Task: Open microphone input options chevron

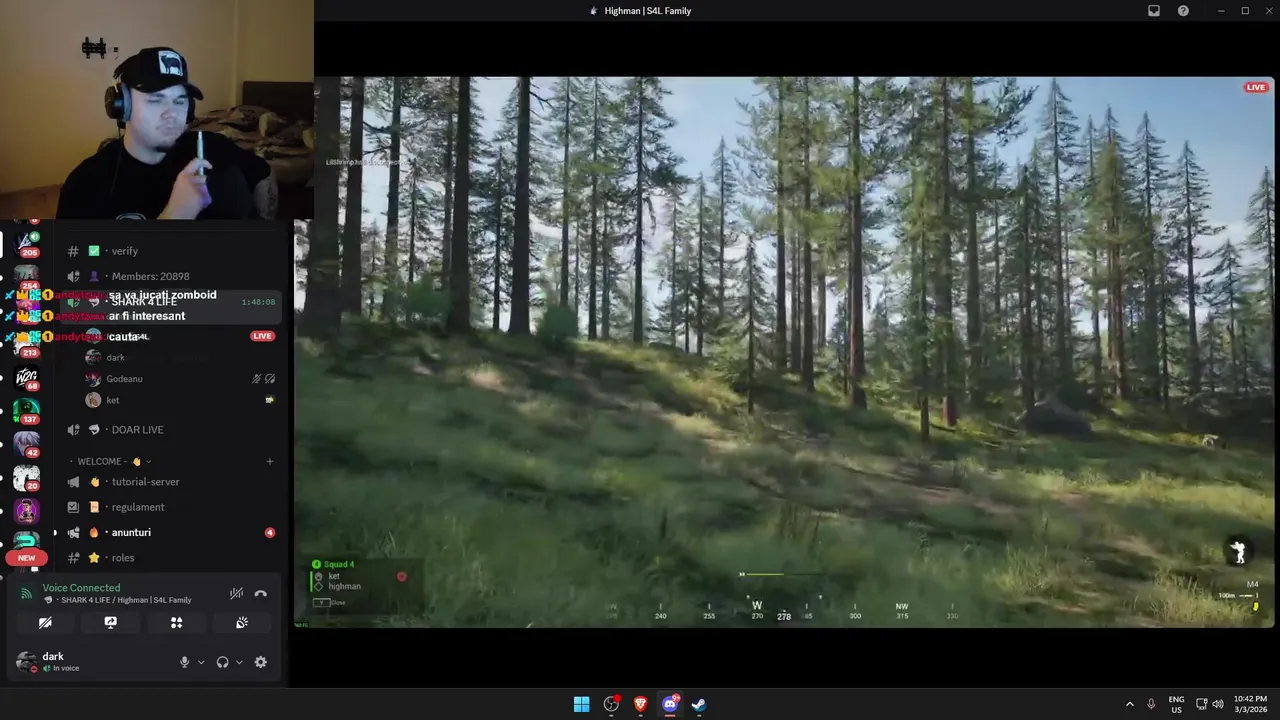Action: point(201,662)
